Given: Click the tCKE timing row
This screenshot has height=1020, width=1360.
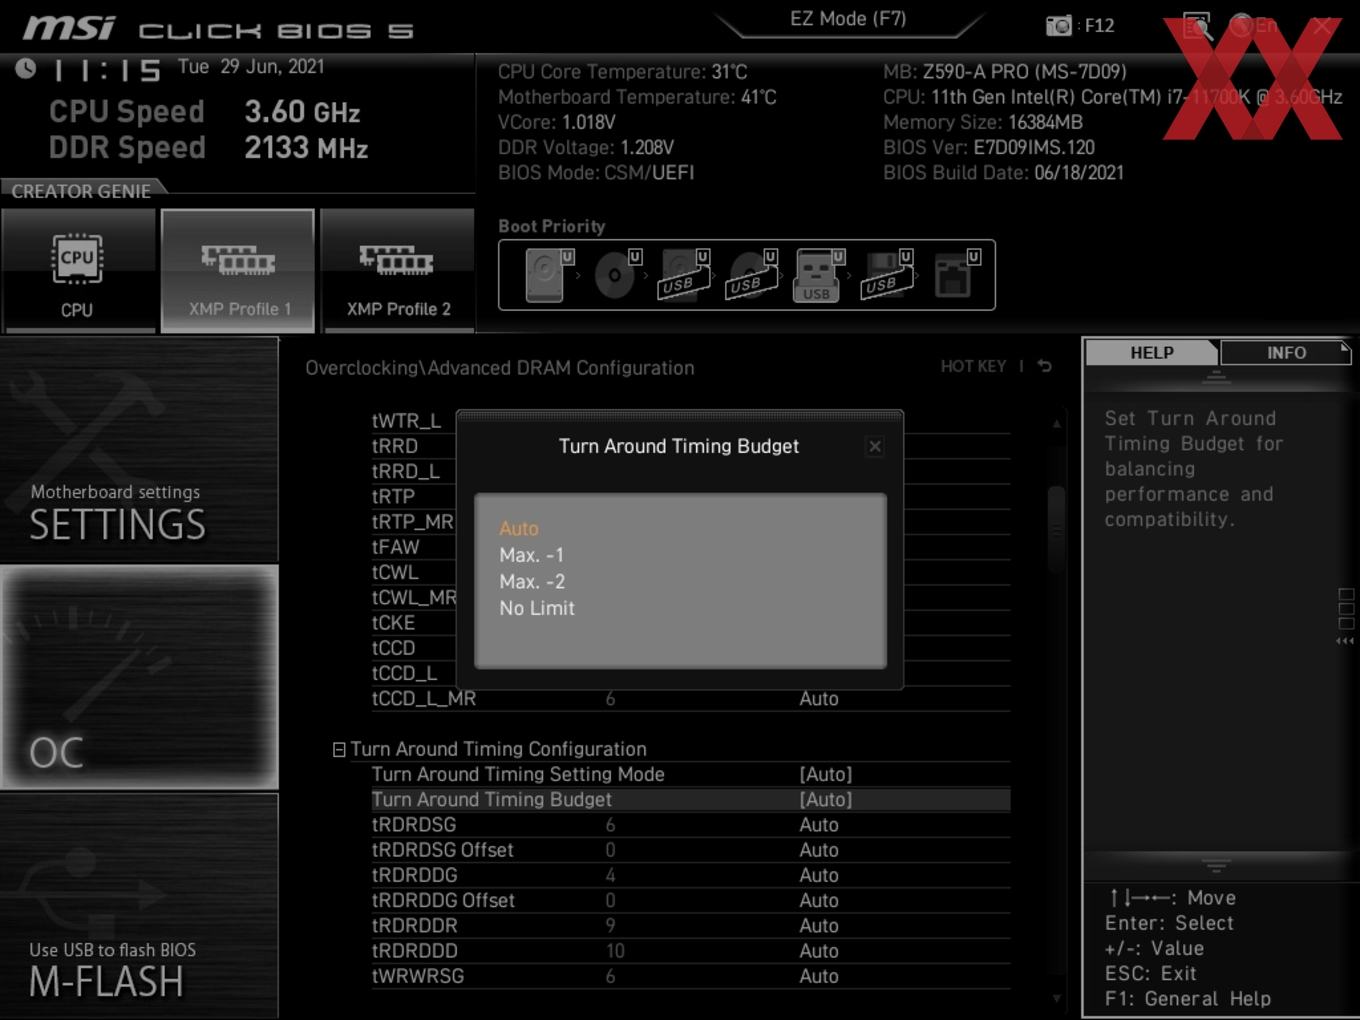Looking at the screenshot, I should (393, 622).
